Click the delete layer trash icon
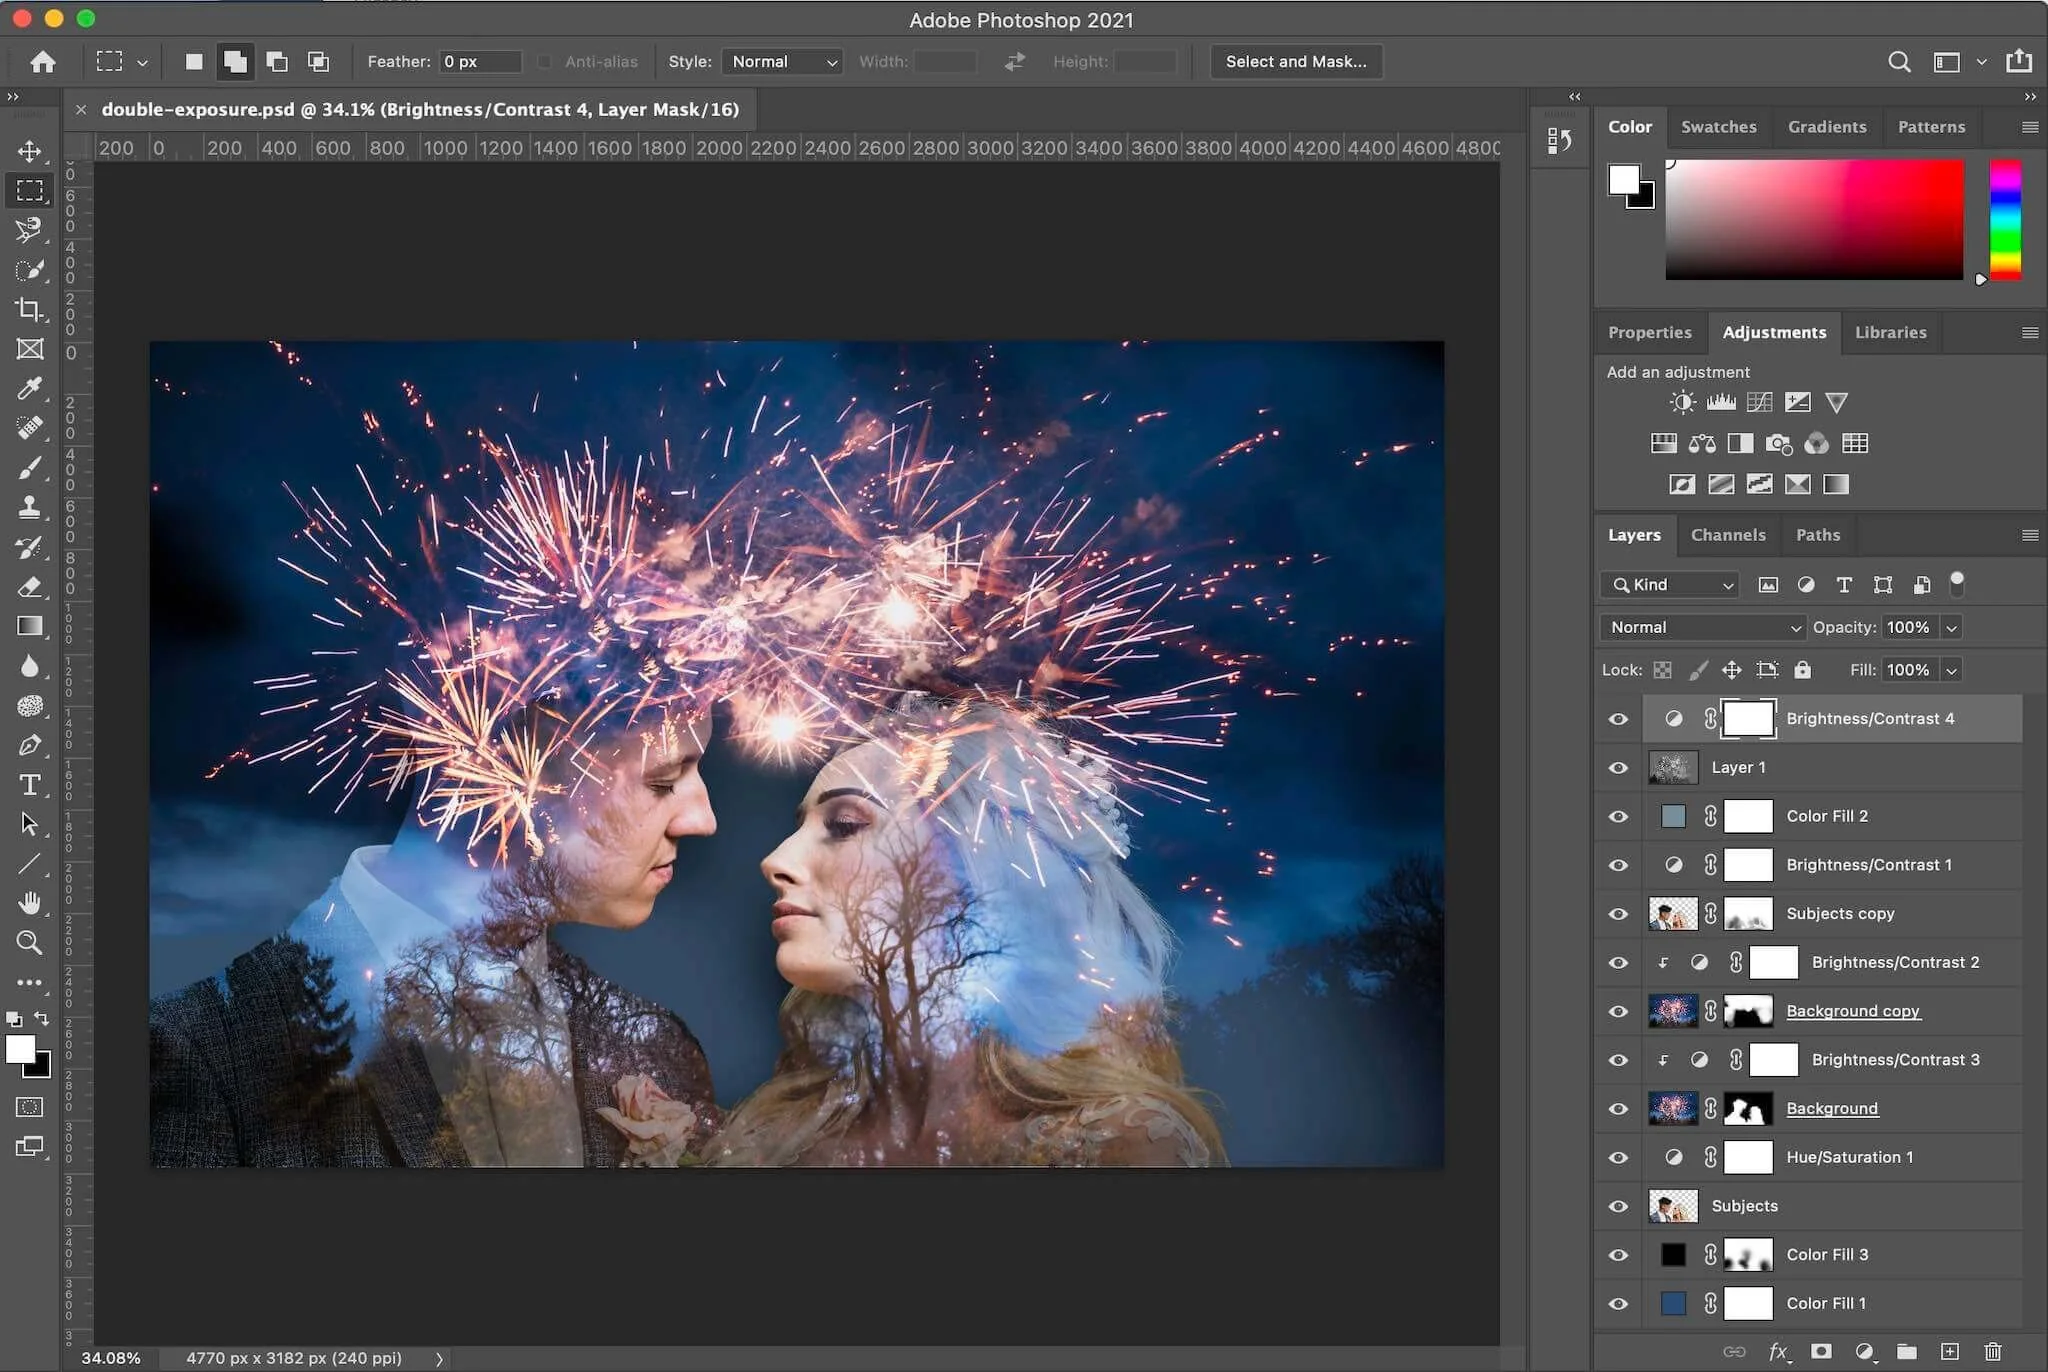This screenshot has height=1372, width=2048. [1993, 1352]
